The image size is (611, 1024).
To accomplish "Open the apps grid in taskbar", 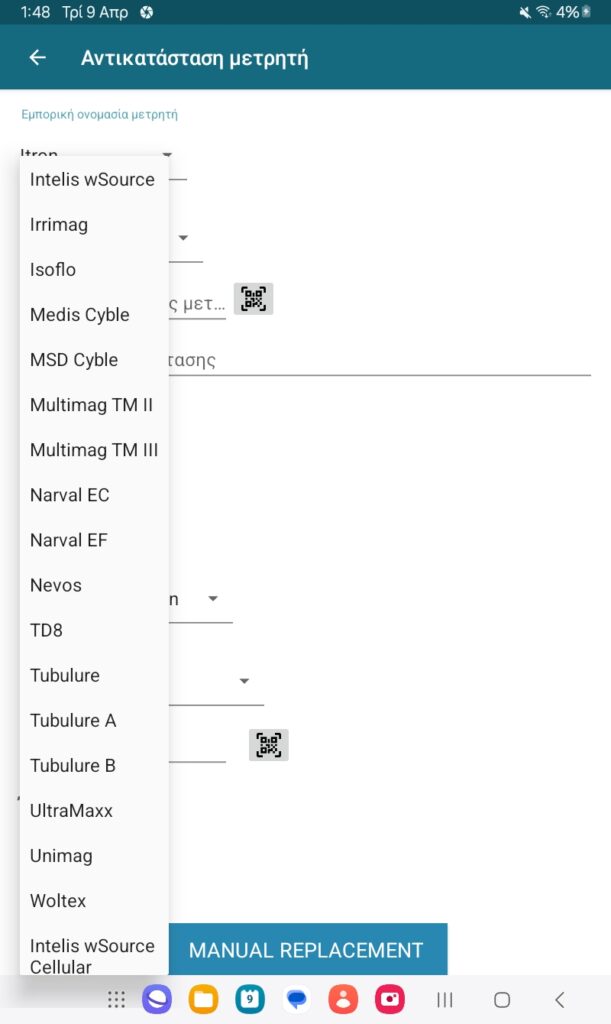I will (116, 999).
